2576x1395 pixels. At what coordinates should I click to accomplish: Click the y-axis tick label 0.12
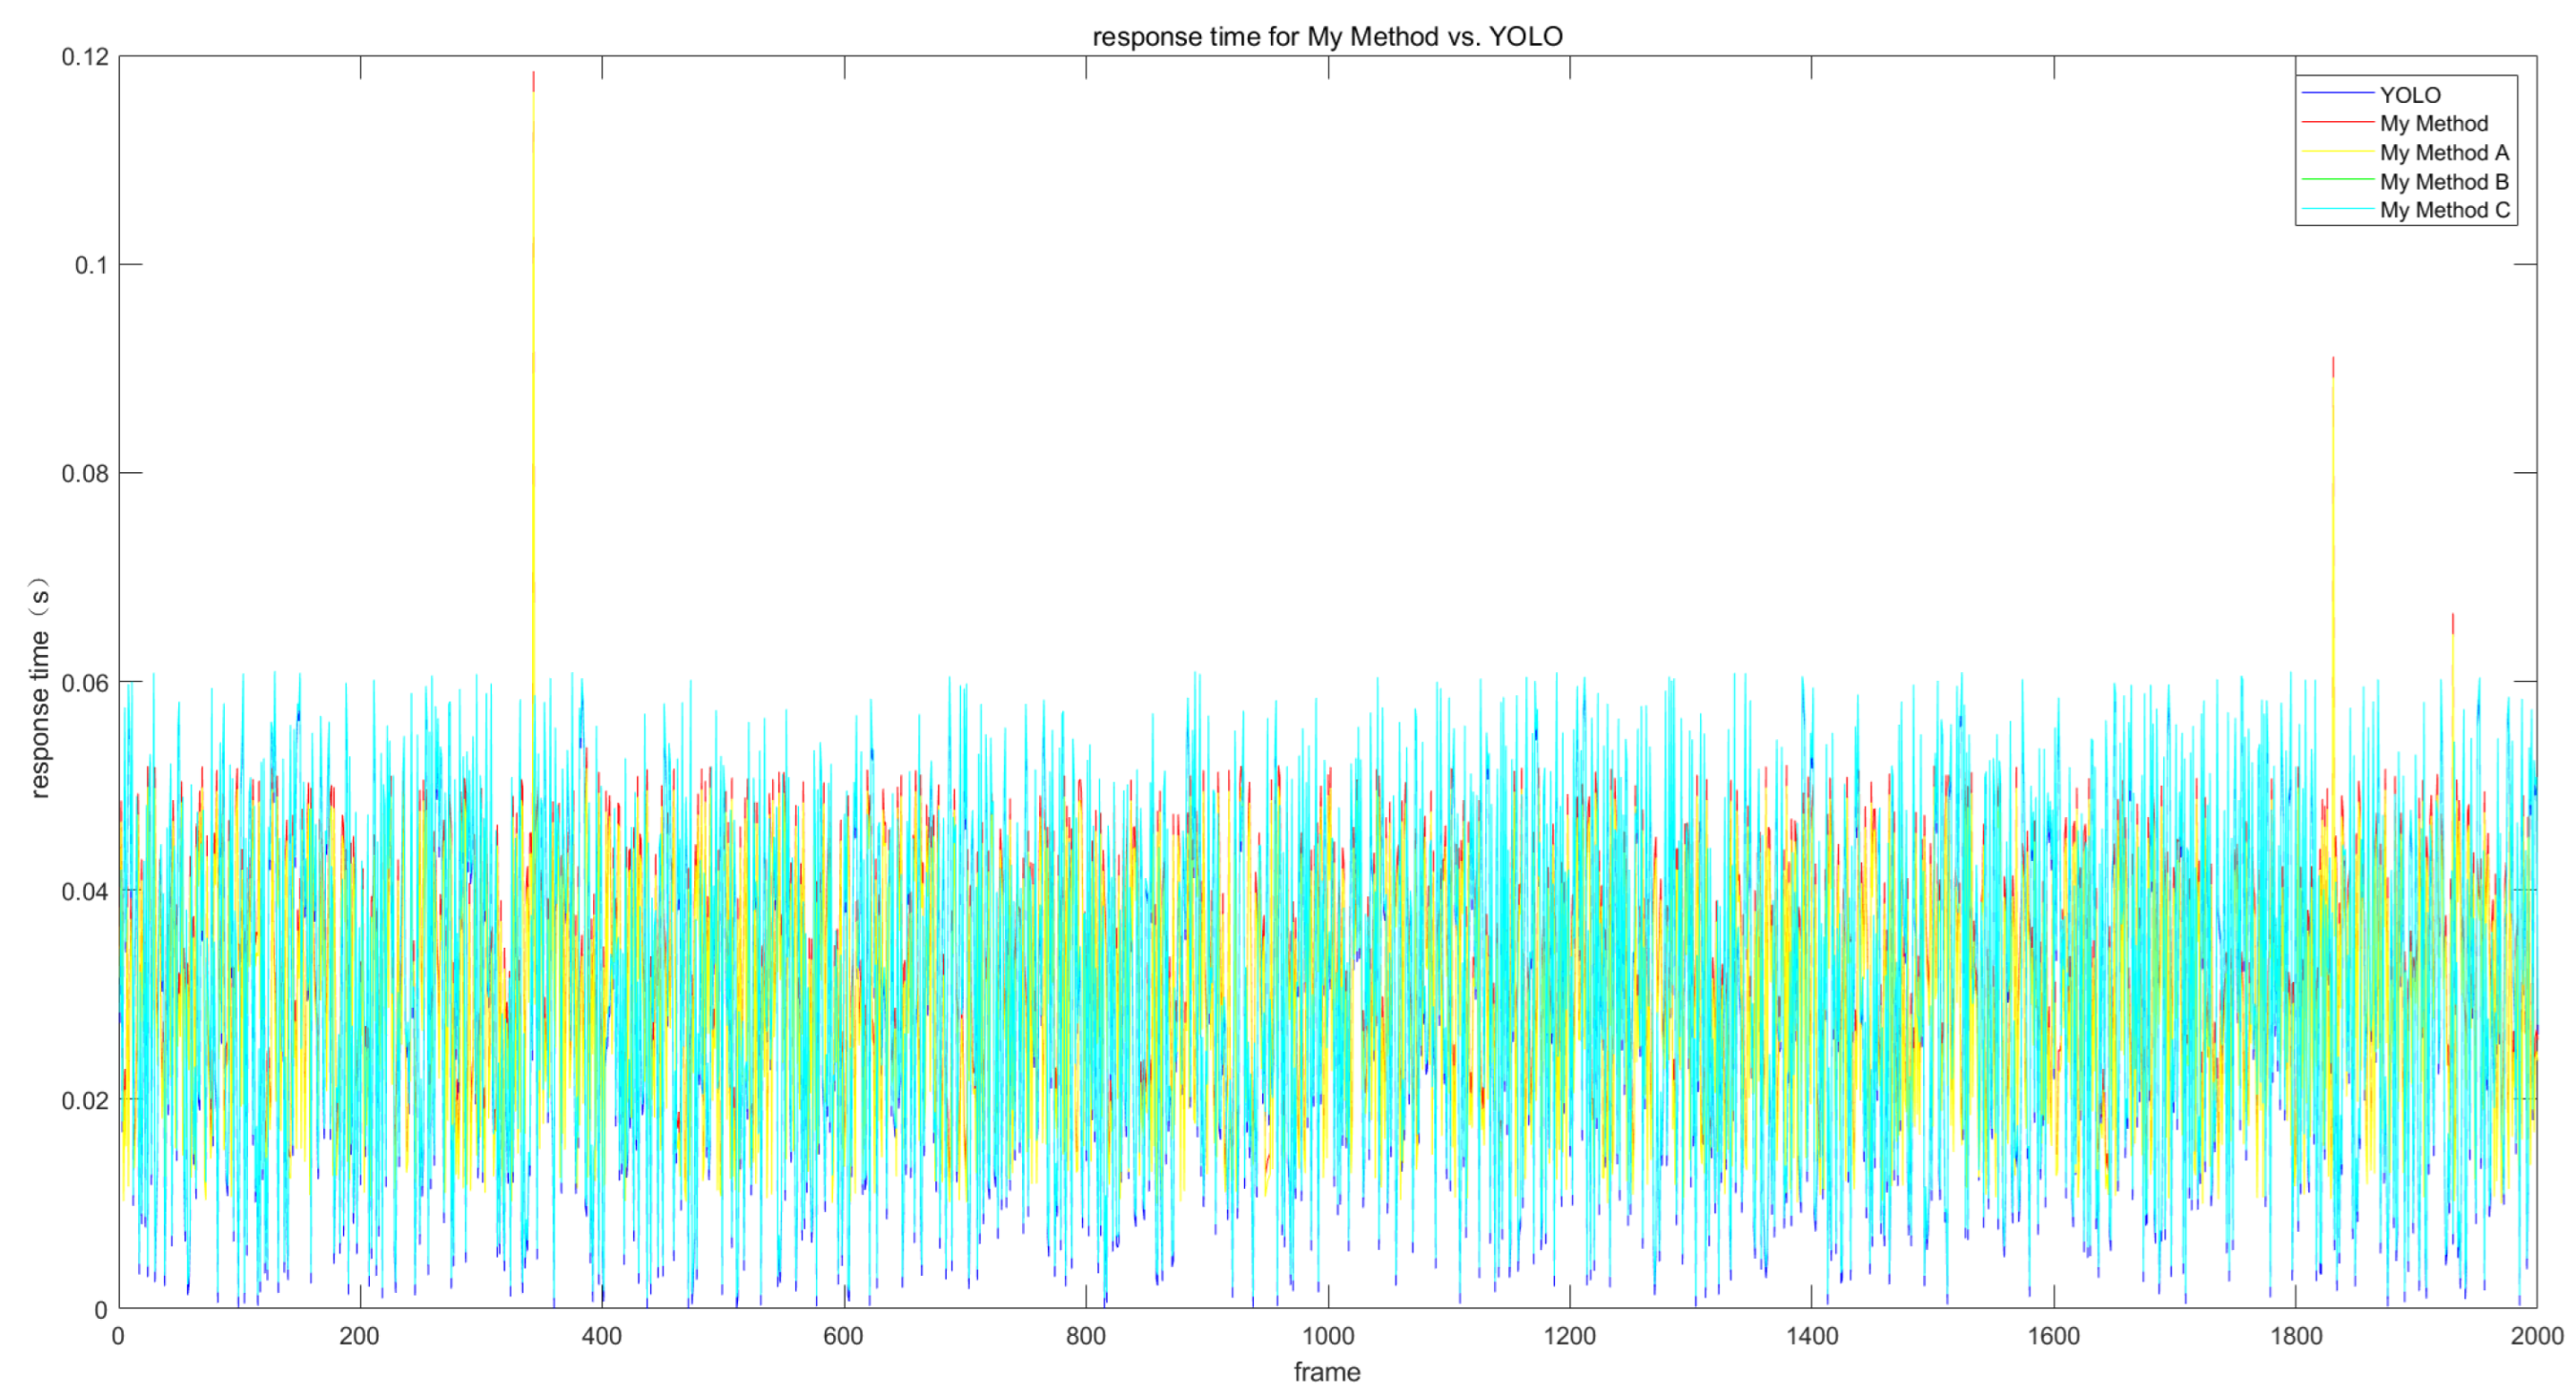(x=85, y=57)
